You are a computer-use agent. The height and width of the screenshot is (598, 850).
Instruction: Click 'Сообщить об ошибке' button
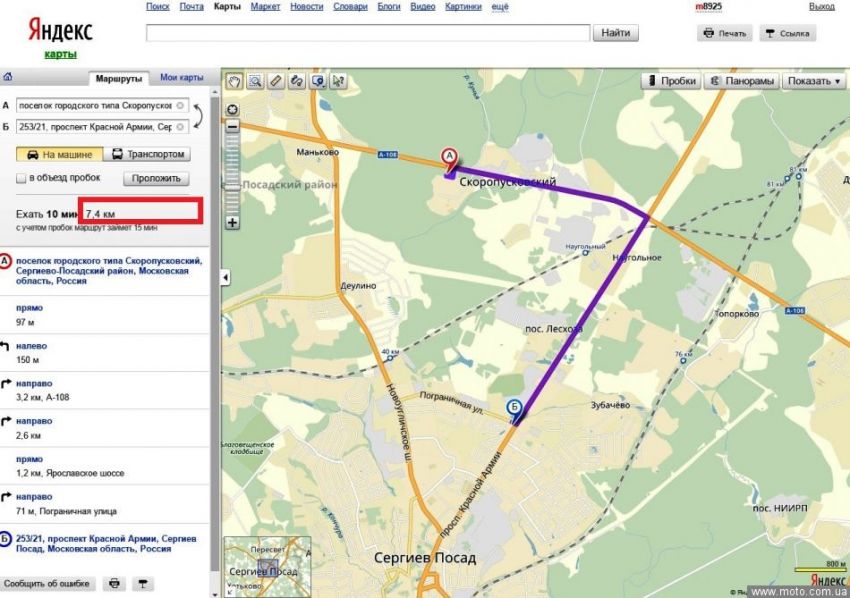click(x=47, y=584)
